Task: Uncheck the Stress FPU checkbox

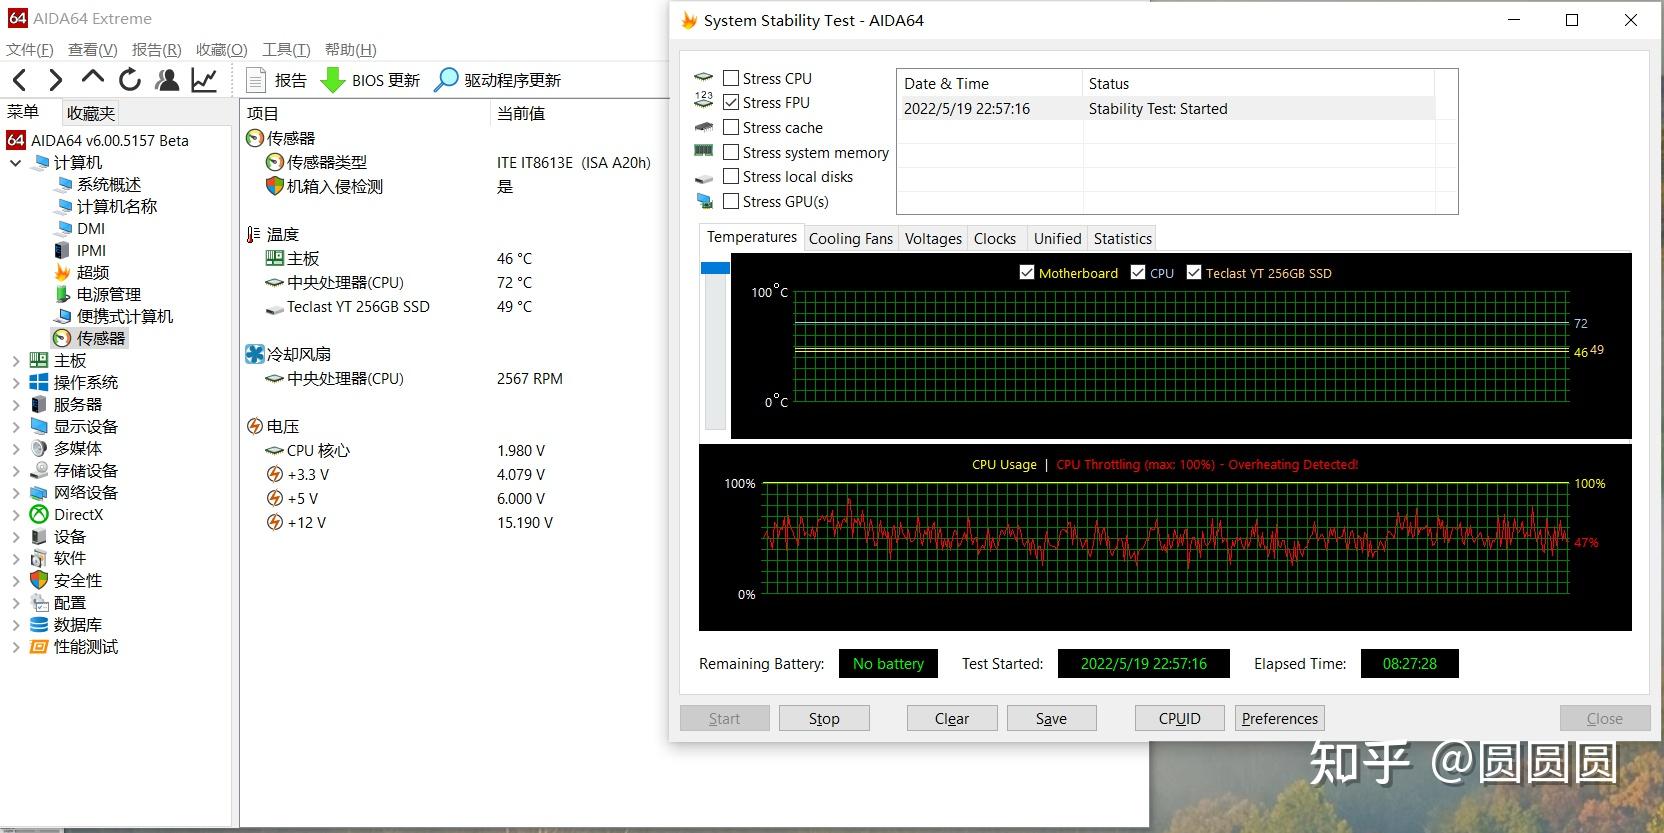Action: pyautogui.click(x=731, y=102)
